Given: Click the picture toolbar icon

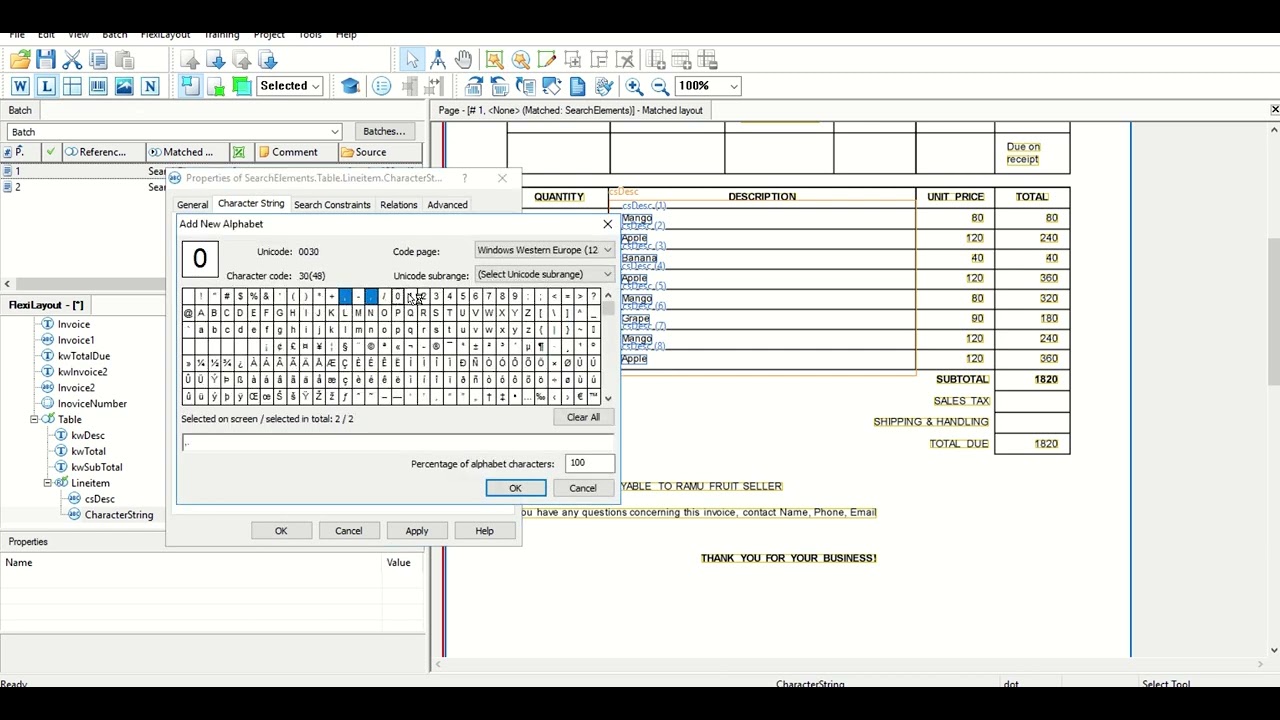Looking at the screenshot, I should pos(124,87).
